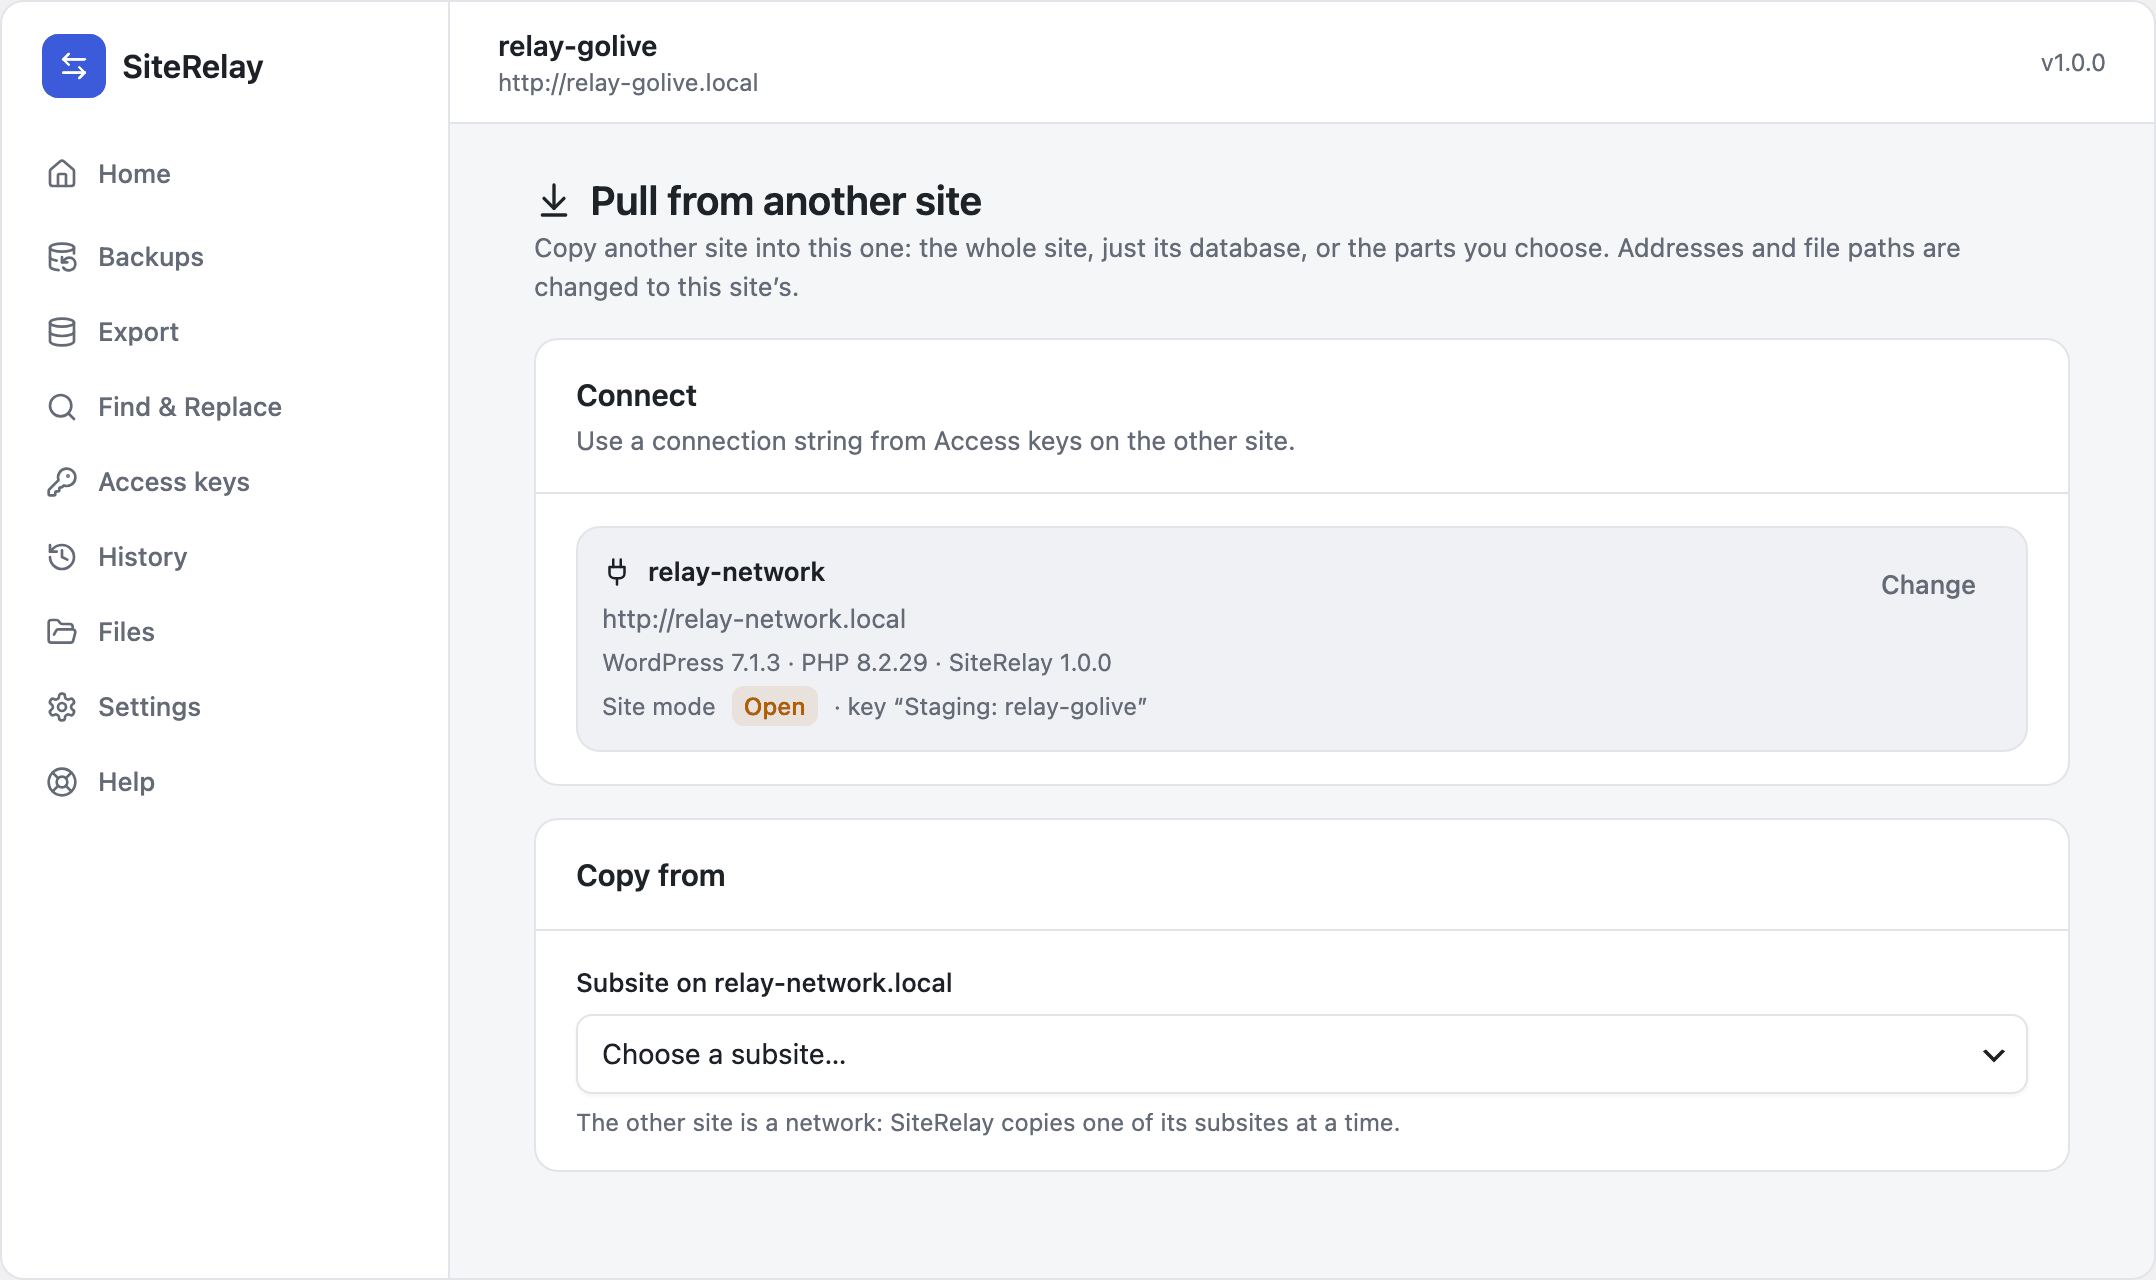
Task: Click the Pull from another site heading
Action: click(786, 201)
